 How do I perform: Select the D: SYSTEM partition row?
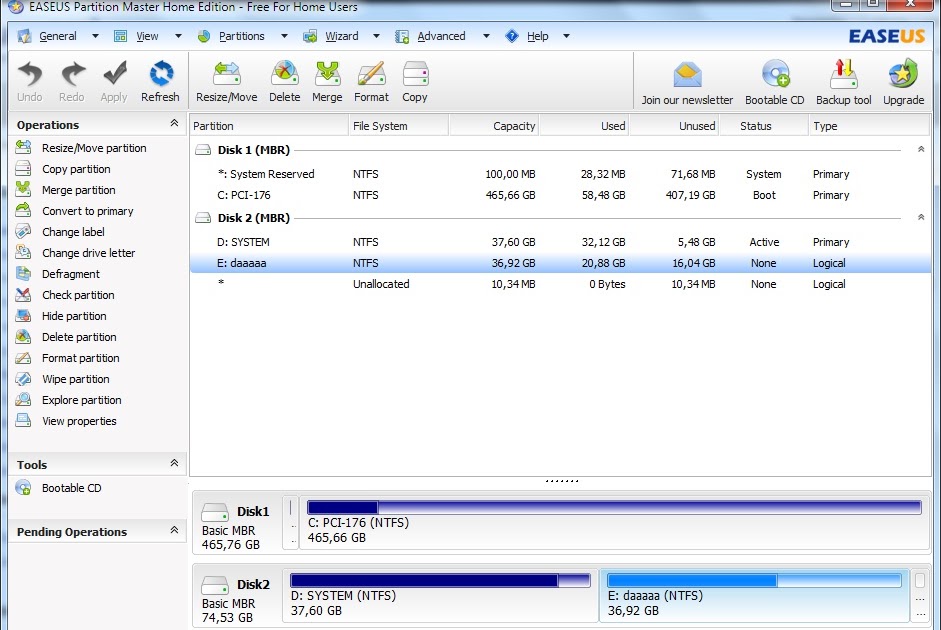561,242
